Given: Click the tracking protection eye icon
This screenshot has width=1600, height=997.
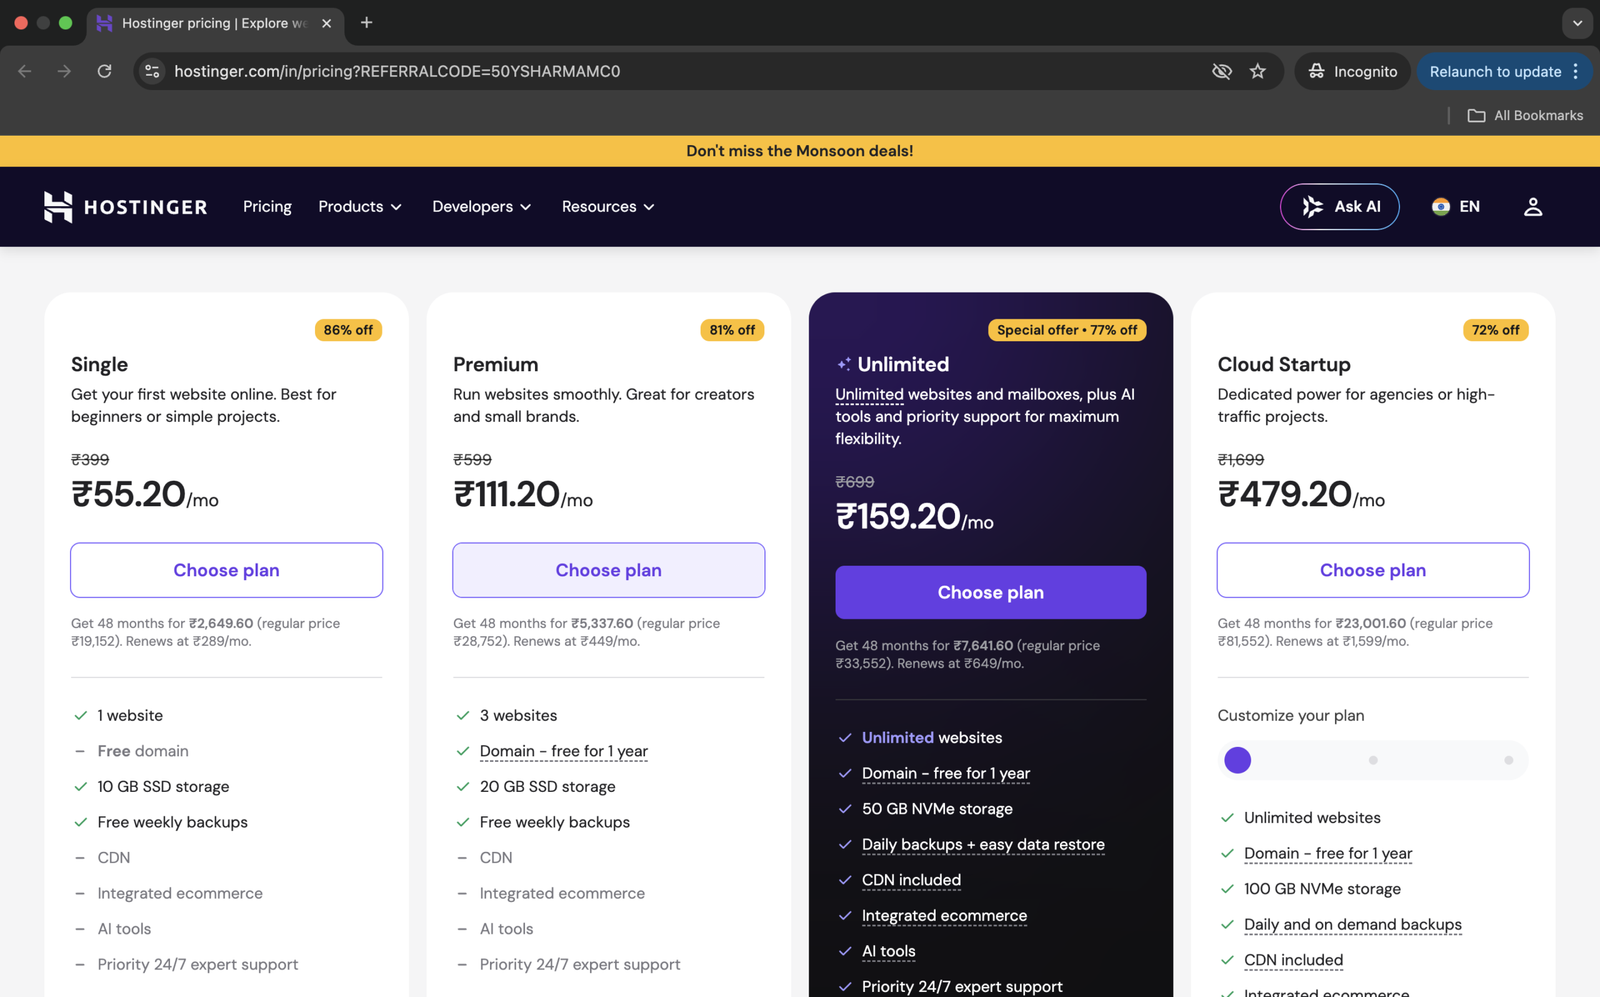Looking at the screenshot, I should 1221,71.
